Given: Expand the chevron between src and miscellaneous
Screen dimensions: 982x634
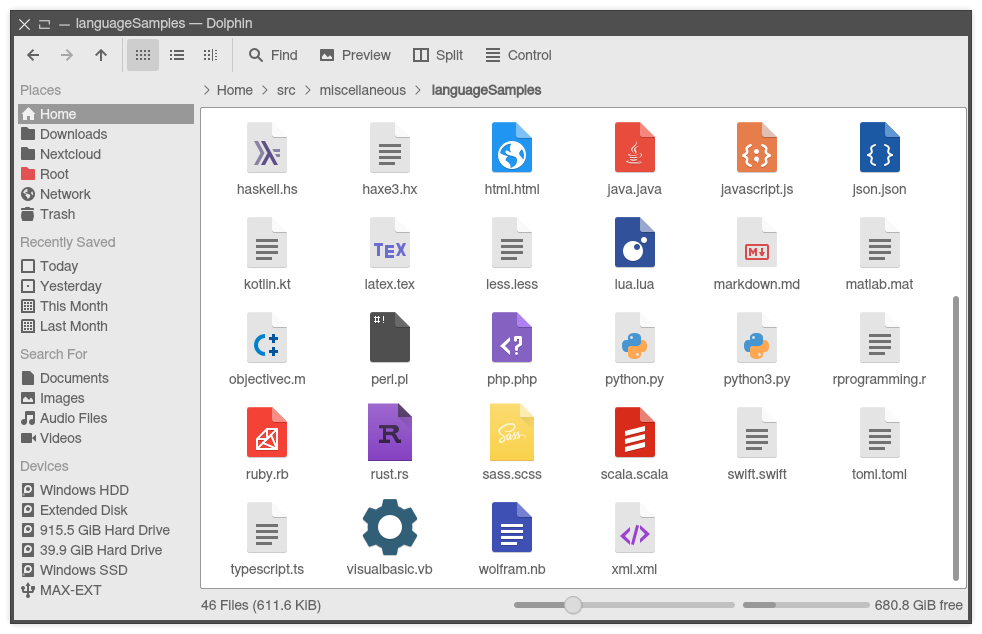Looking at the screenshot, I should [308, 90].
